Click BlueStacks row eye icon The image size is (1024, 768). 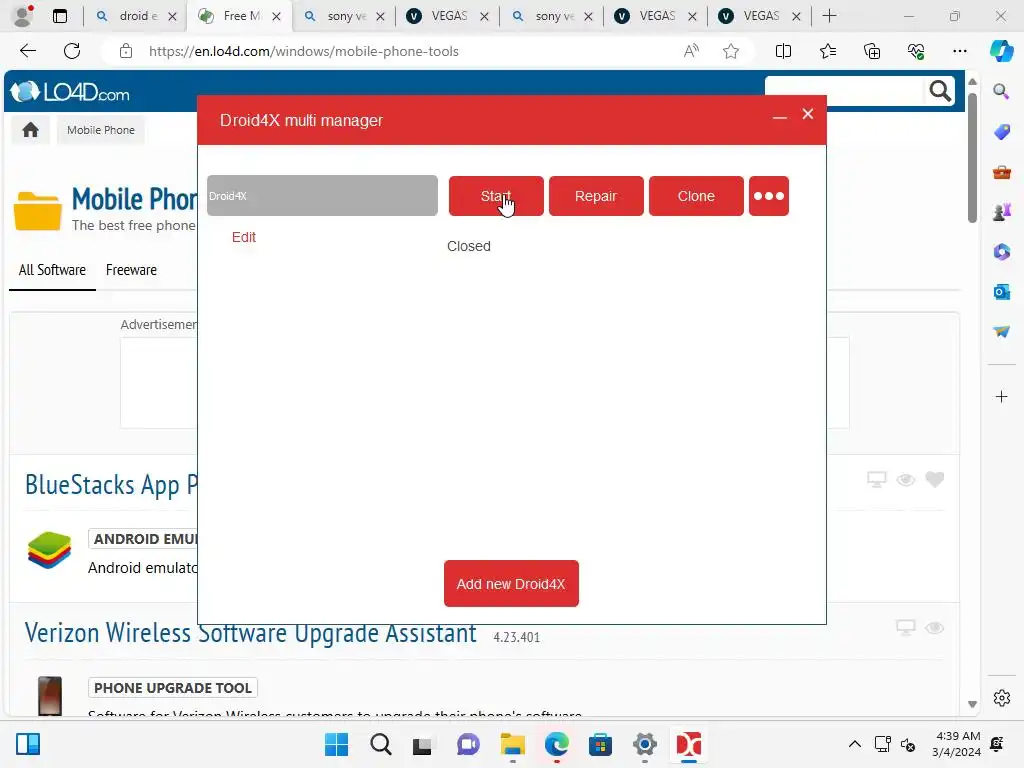906,480
